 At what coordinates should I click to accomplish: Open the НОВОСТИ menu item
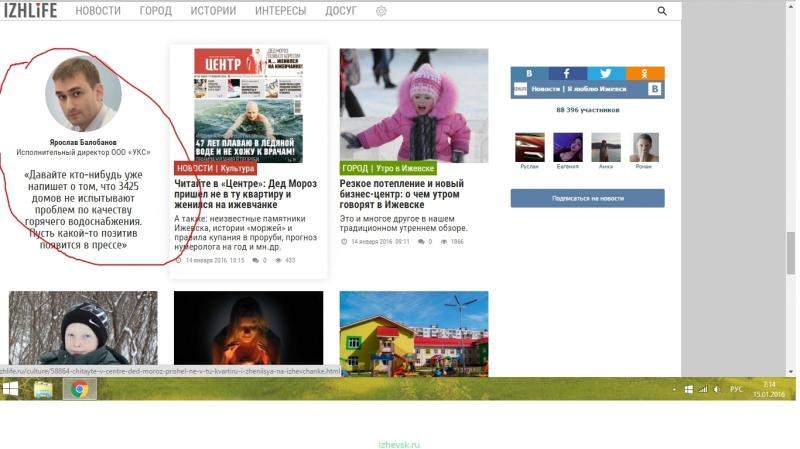98,11
